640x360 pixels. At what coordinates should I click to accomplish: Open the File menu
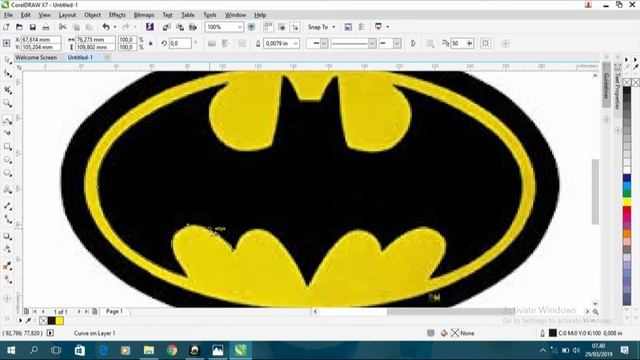click(x=8, y=15)
